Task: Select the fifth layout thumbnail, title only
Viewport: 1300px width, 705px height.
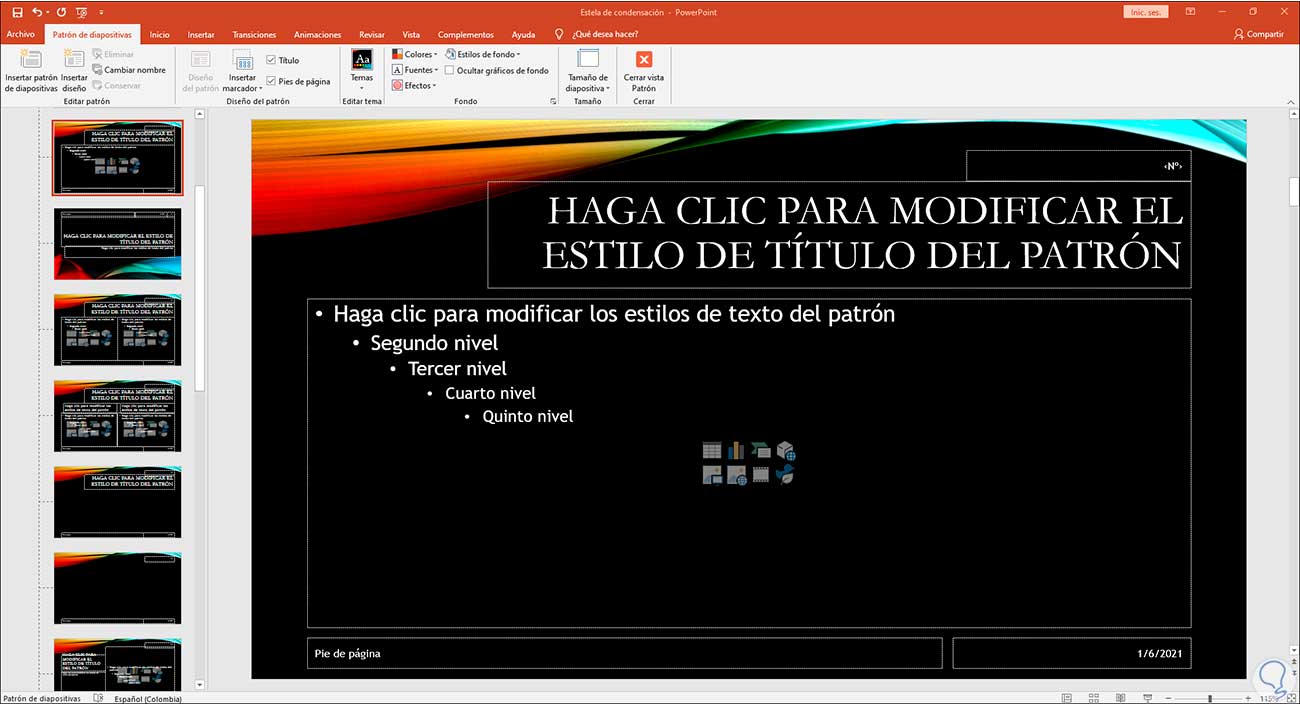Action: 118,502
